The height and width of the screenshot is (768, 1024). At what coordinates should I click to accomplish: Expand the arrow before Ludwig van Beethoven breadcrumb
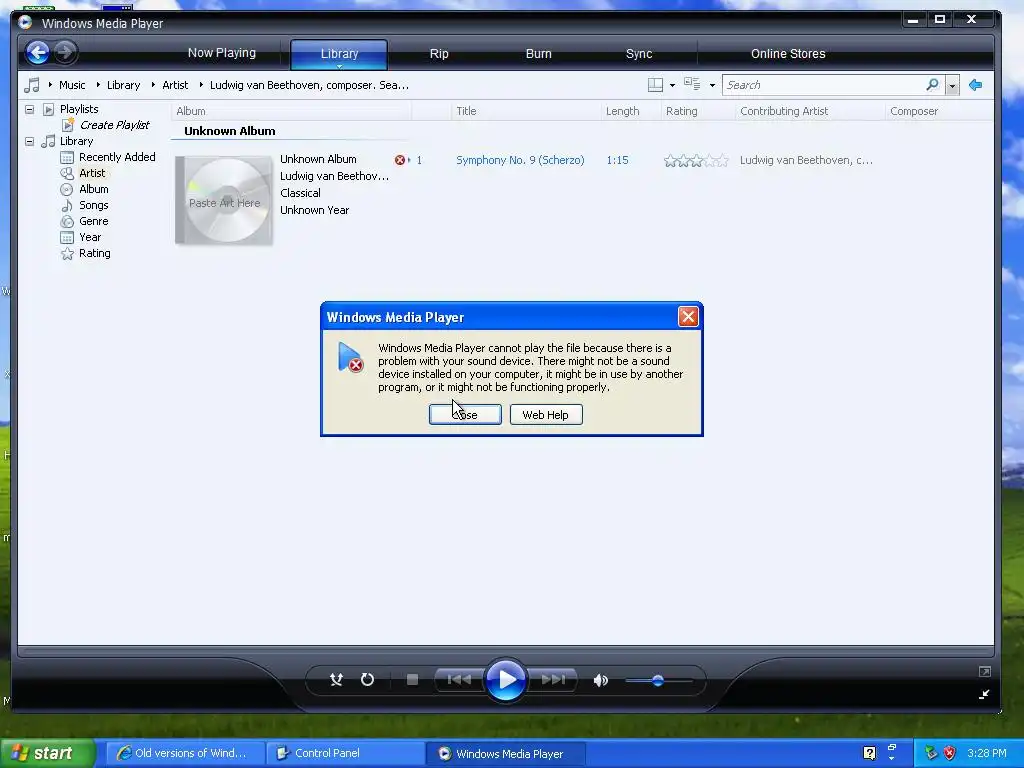pyautogui.click(x=201, y=85)
